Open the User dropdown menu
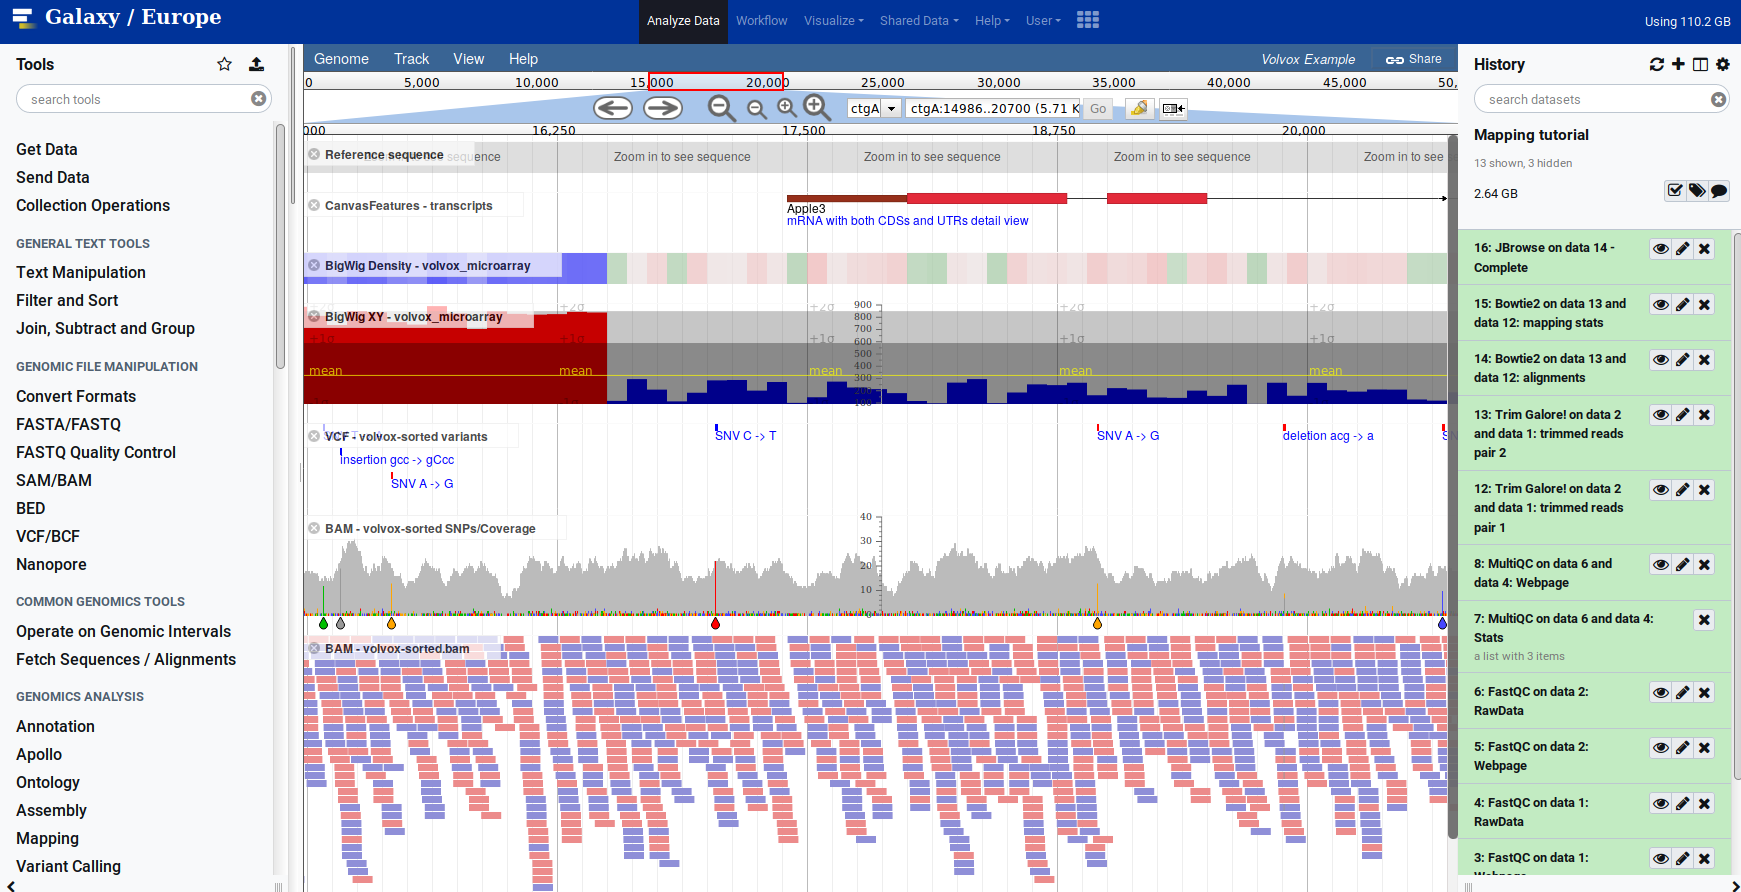 pyautogui.click(x=1043, y=20)
